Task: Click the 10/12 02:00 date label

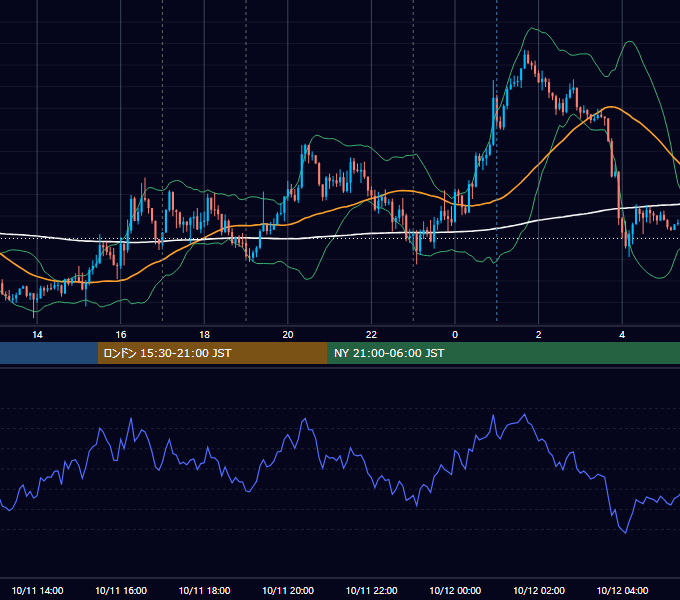Action: [539, 590]
